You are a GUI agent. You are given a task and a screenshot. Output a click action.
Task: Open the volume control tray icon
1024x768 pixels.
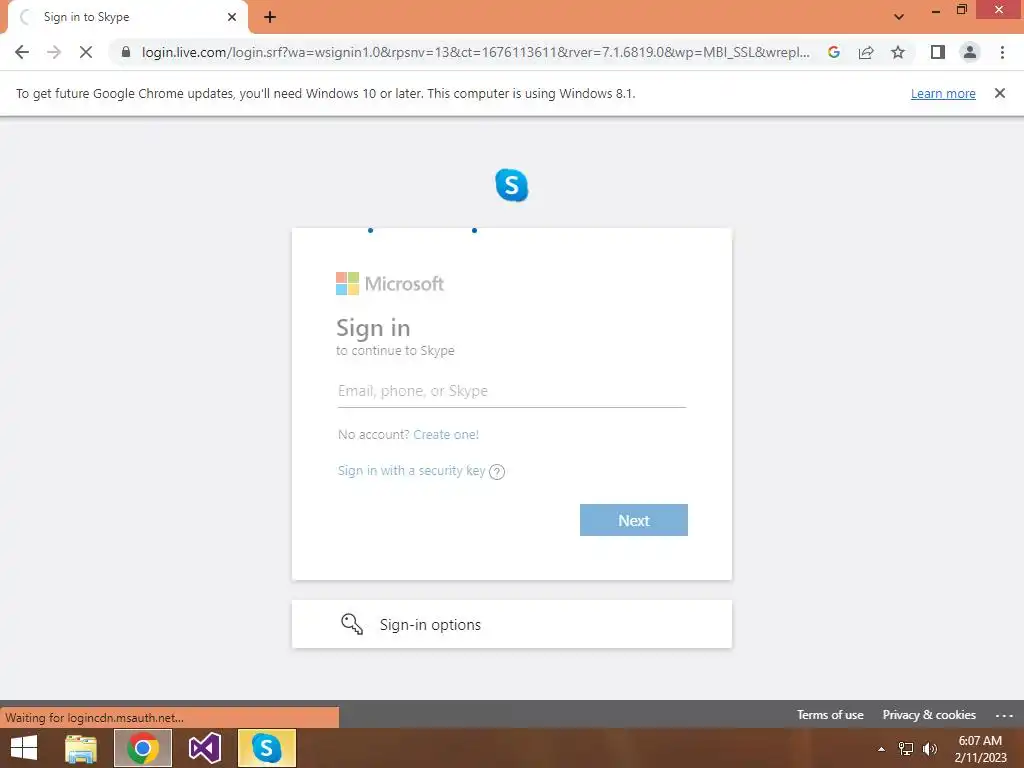point(930,749)
